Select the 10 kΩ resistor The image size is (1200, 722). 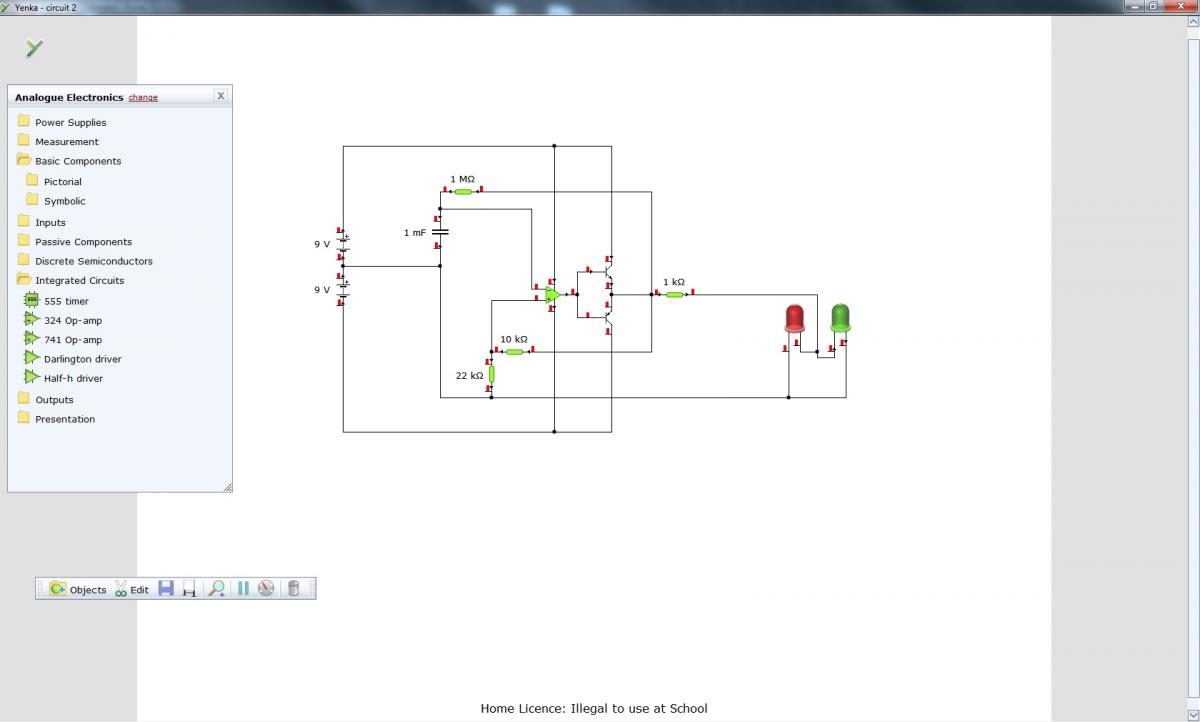click(514, 352)
